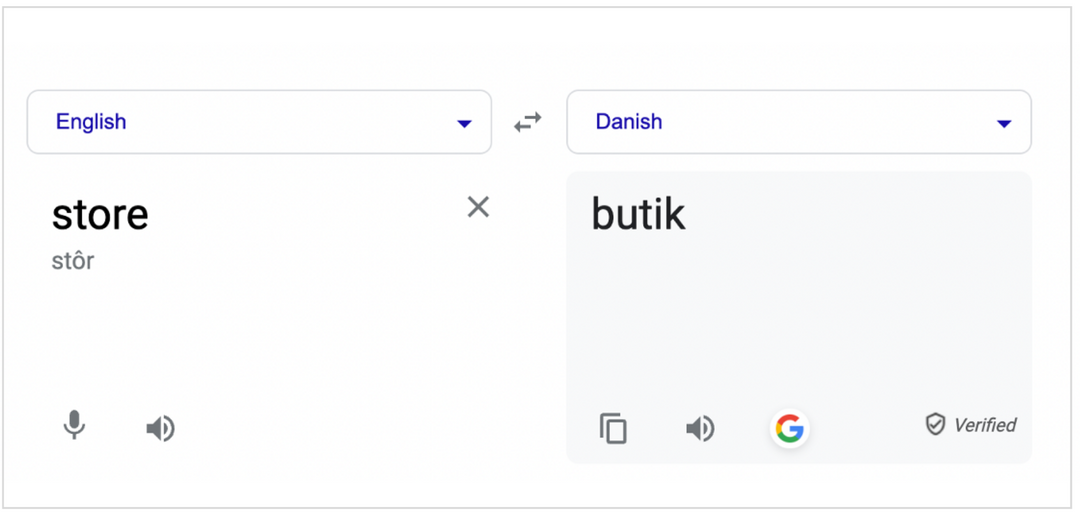Copy the translation 'butik'

pyautogui.click(x=613, y=428)
